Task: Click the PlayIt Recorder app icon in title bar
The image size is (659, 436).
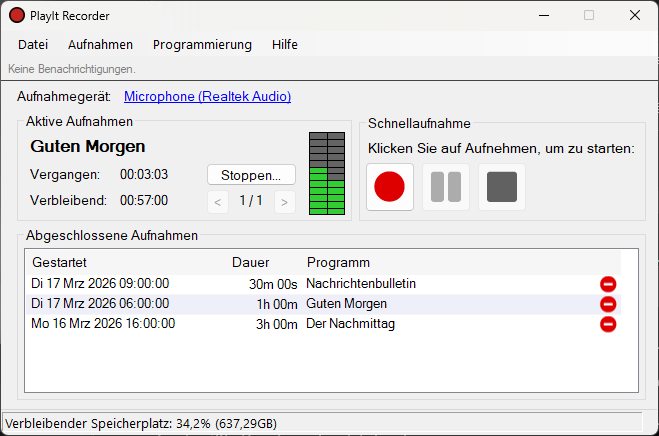Action: 17,16
